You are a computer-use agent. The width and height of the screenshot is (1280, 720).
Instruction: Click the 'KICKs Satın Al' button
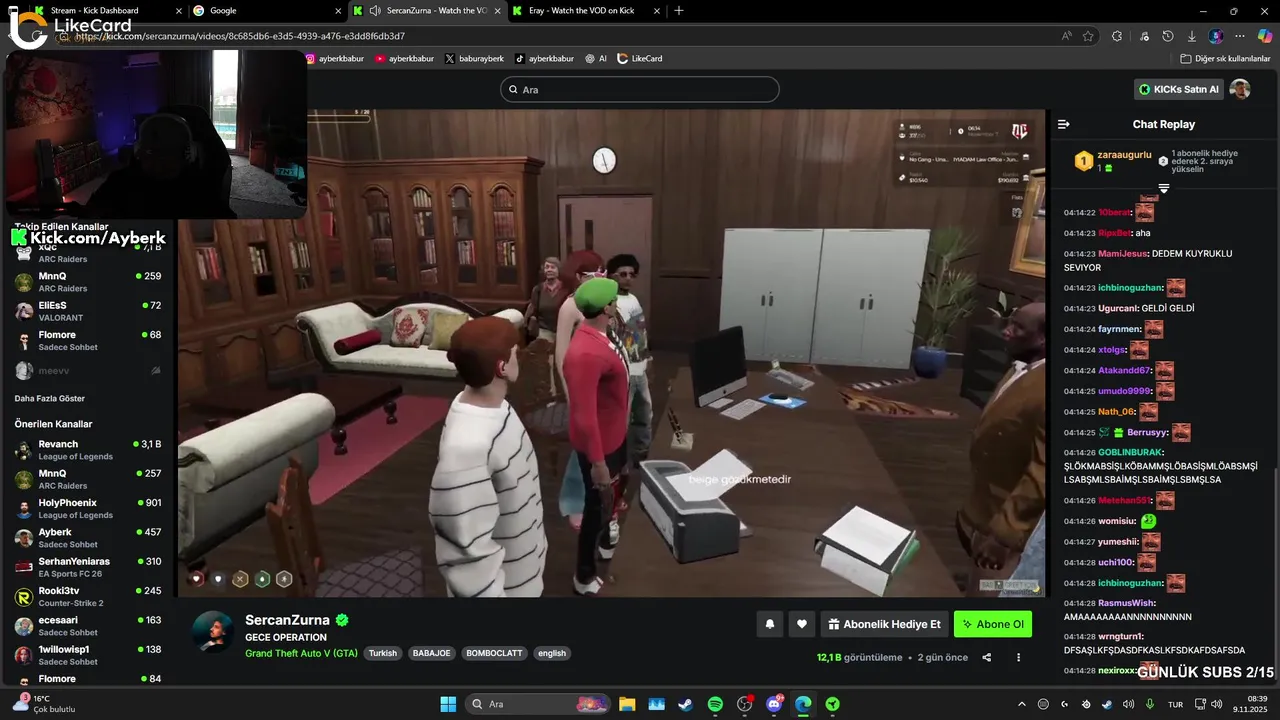1180,89
